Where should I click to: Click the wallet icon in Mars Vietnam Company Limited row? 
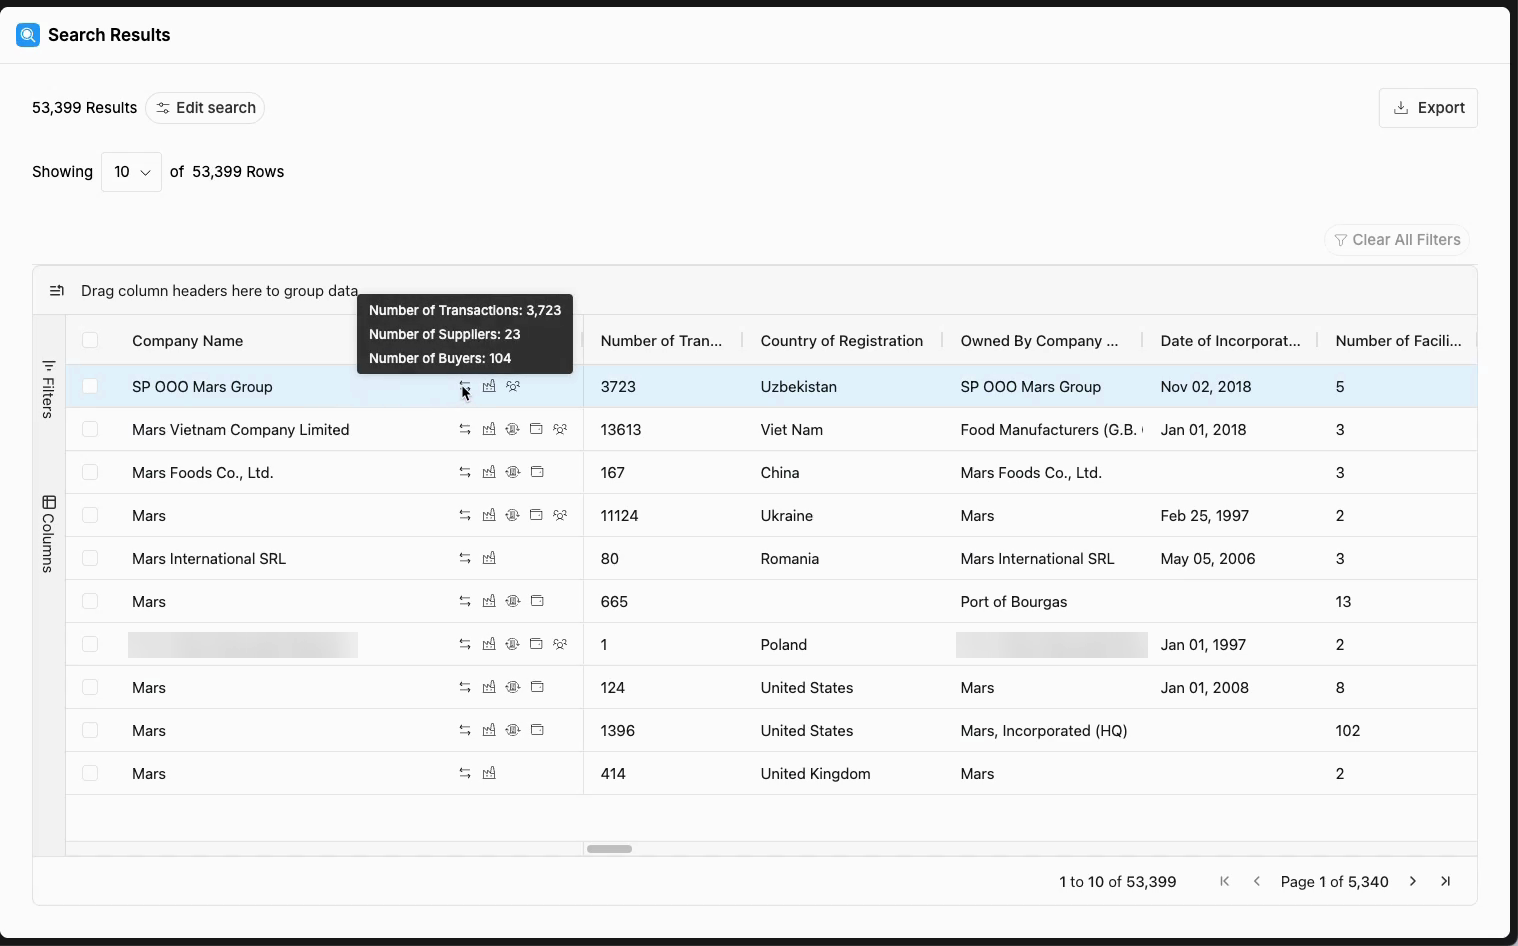point(537,429)
